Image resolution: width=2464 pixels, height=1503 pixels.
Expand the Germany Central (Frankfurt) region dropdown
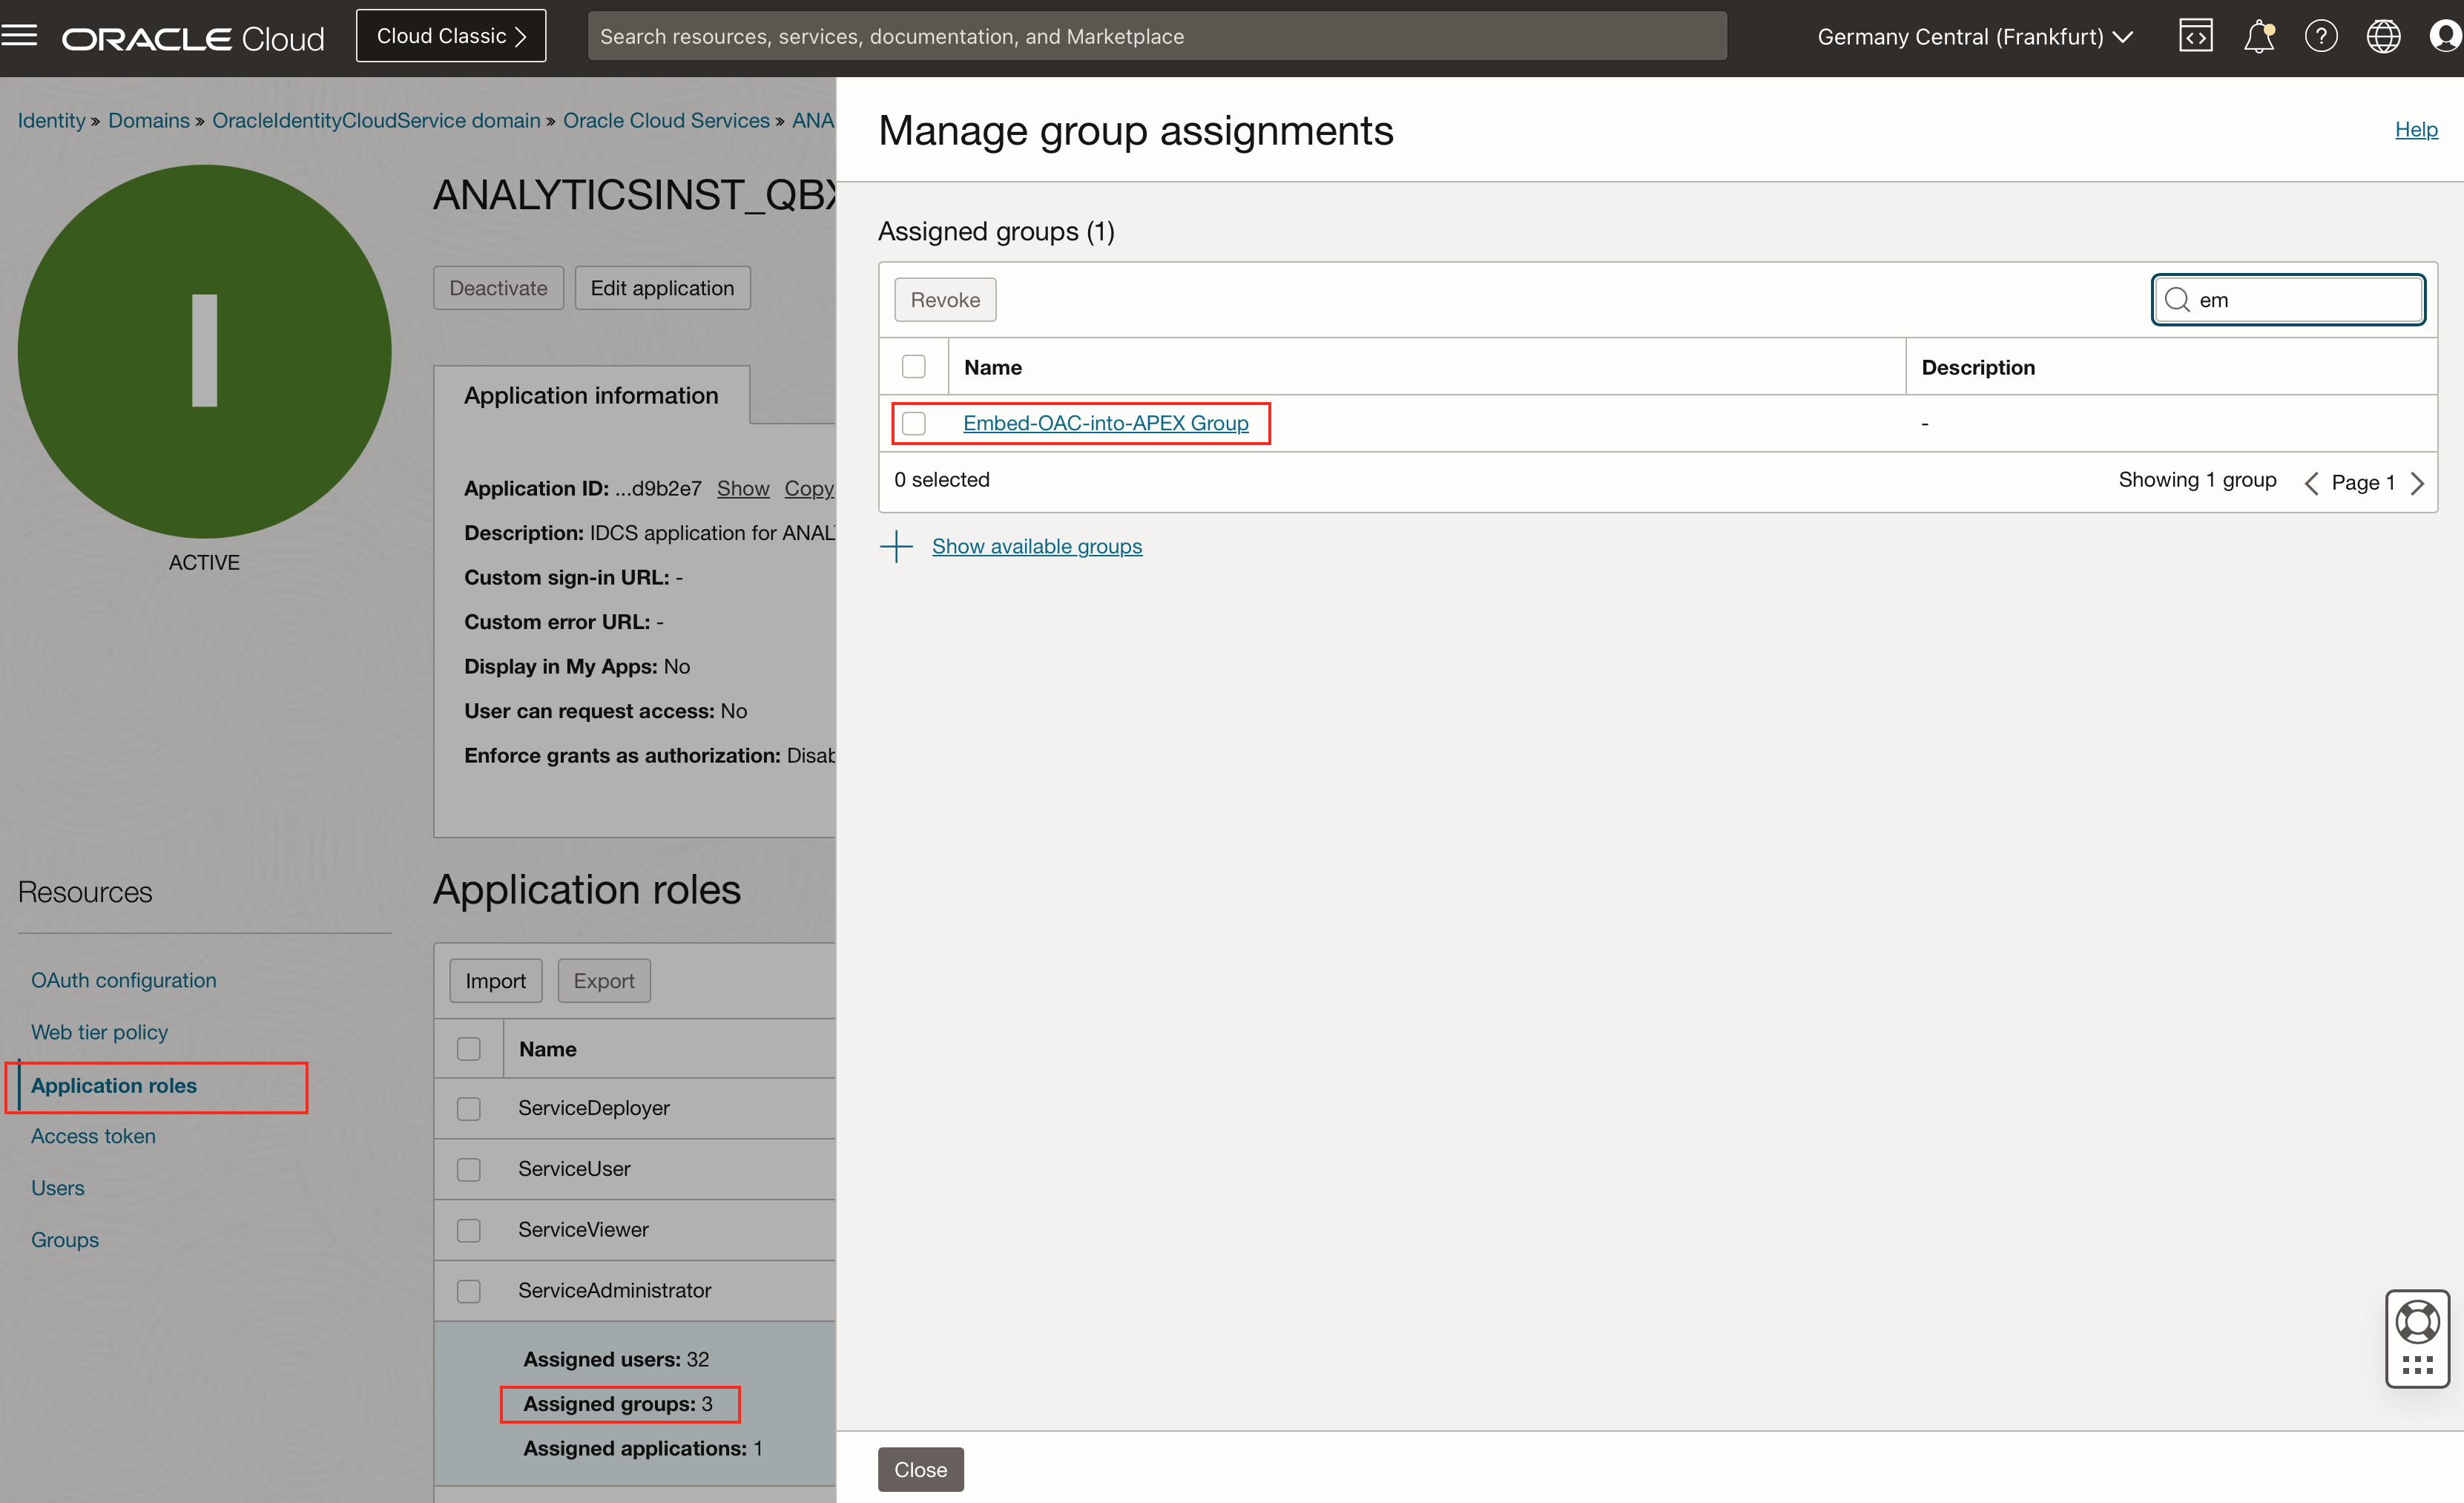click(x=1974, y=37)
